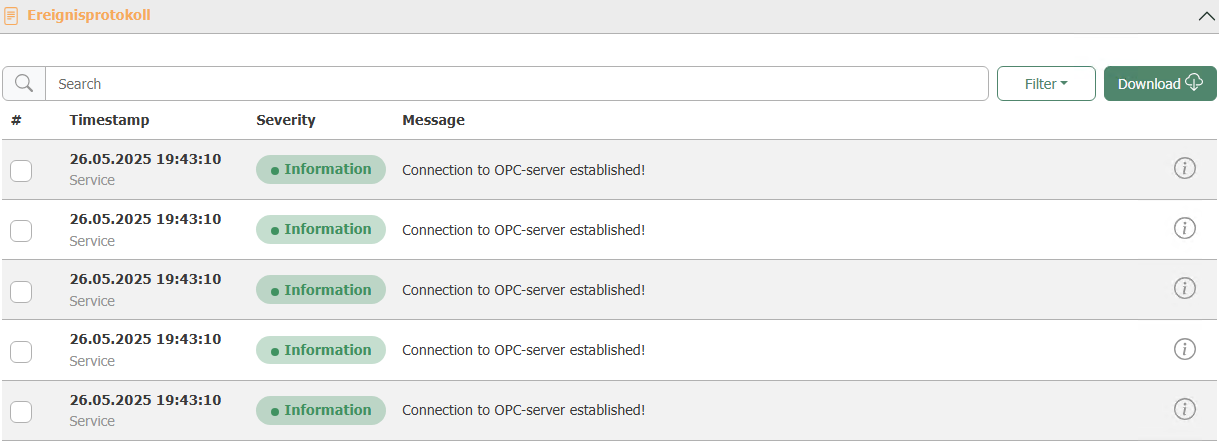Show info icon of third log entry
Viewport: 1219px width, 445px height.
1185,288
